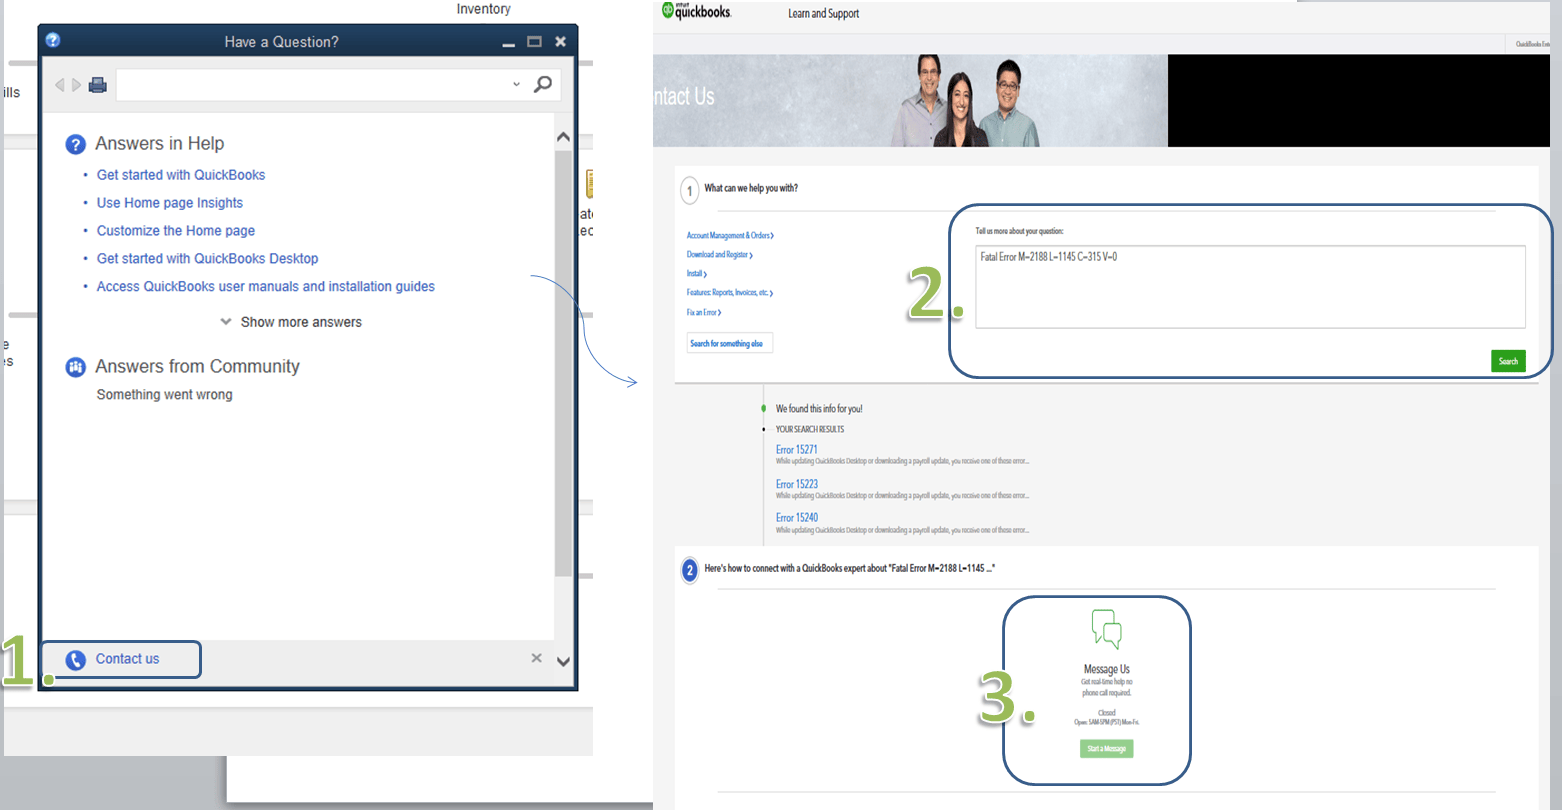Click the Contact us link
1562x810 pixels.
(x=127, y=659)
